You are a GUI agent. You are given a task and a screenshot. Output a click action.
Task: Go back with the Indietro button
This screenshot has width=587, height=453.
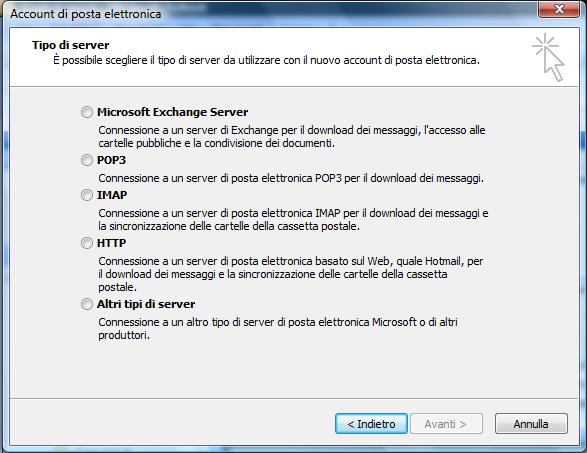(x=371, y=424)
